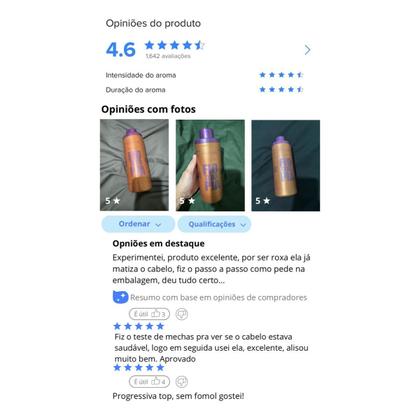Viewport: 420px width, 420px height.
Task: Click five-star rating above mechas review
Action: coord(139,326)
